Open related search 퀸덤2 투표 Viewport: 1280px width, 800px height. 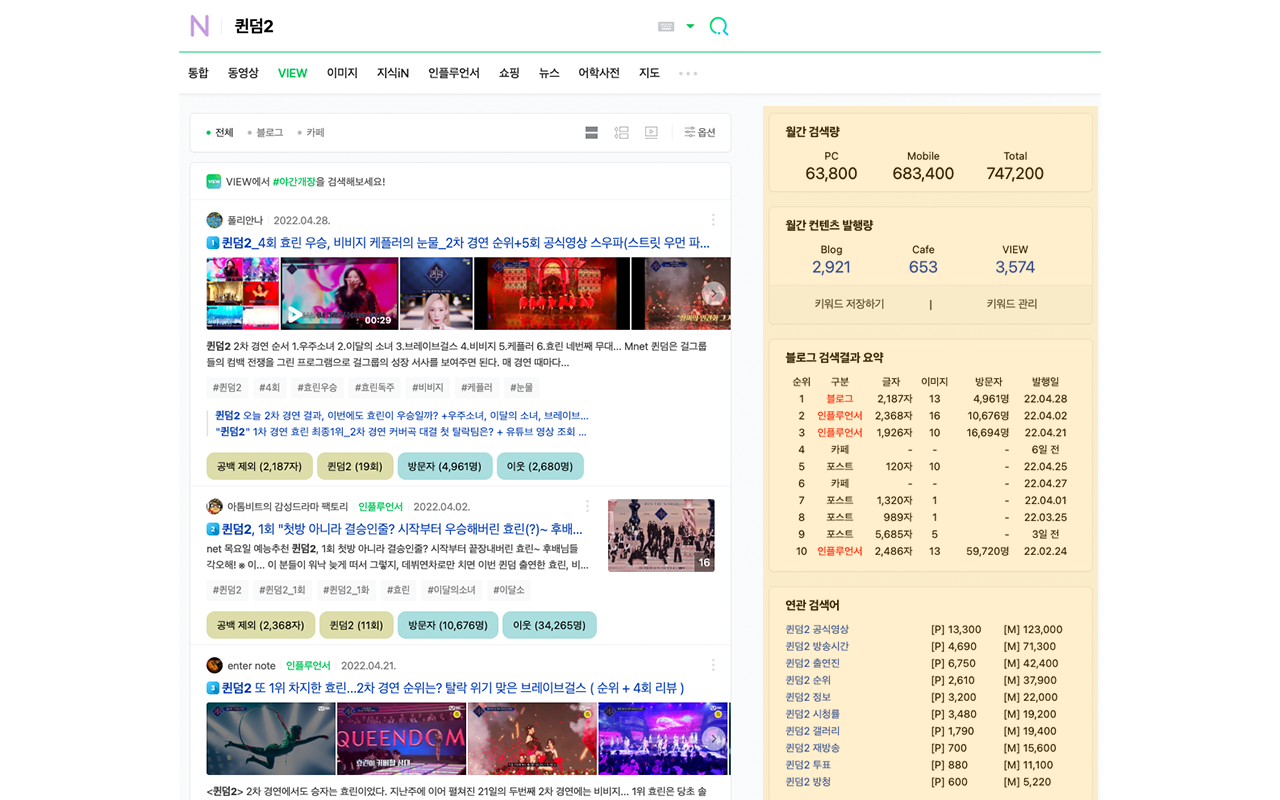click(x=808, y=765)
